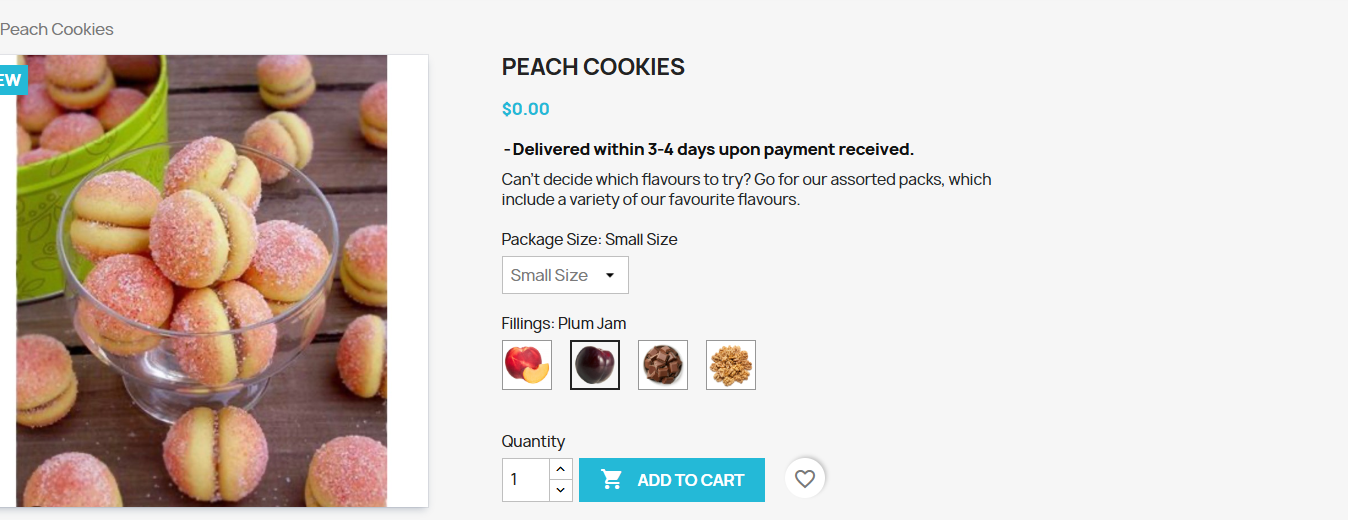Pick the walnut filling swatch
This screenshot has height=520, width=1348.
pyautogui.click(x=731, y=365)
